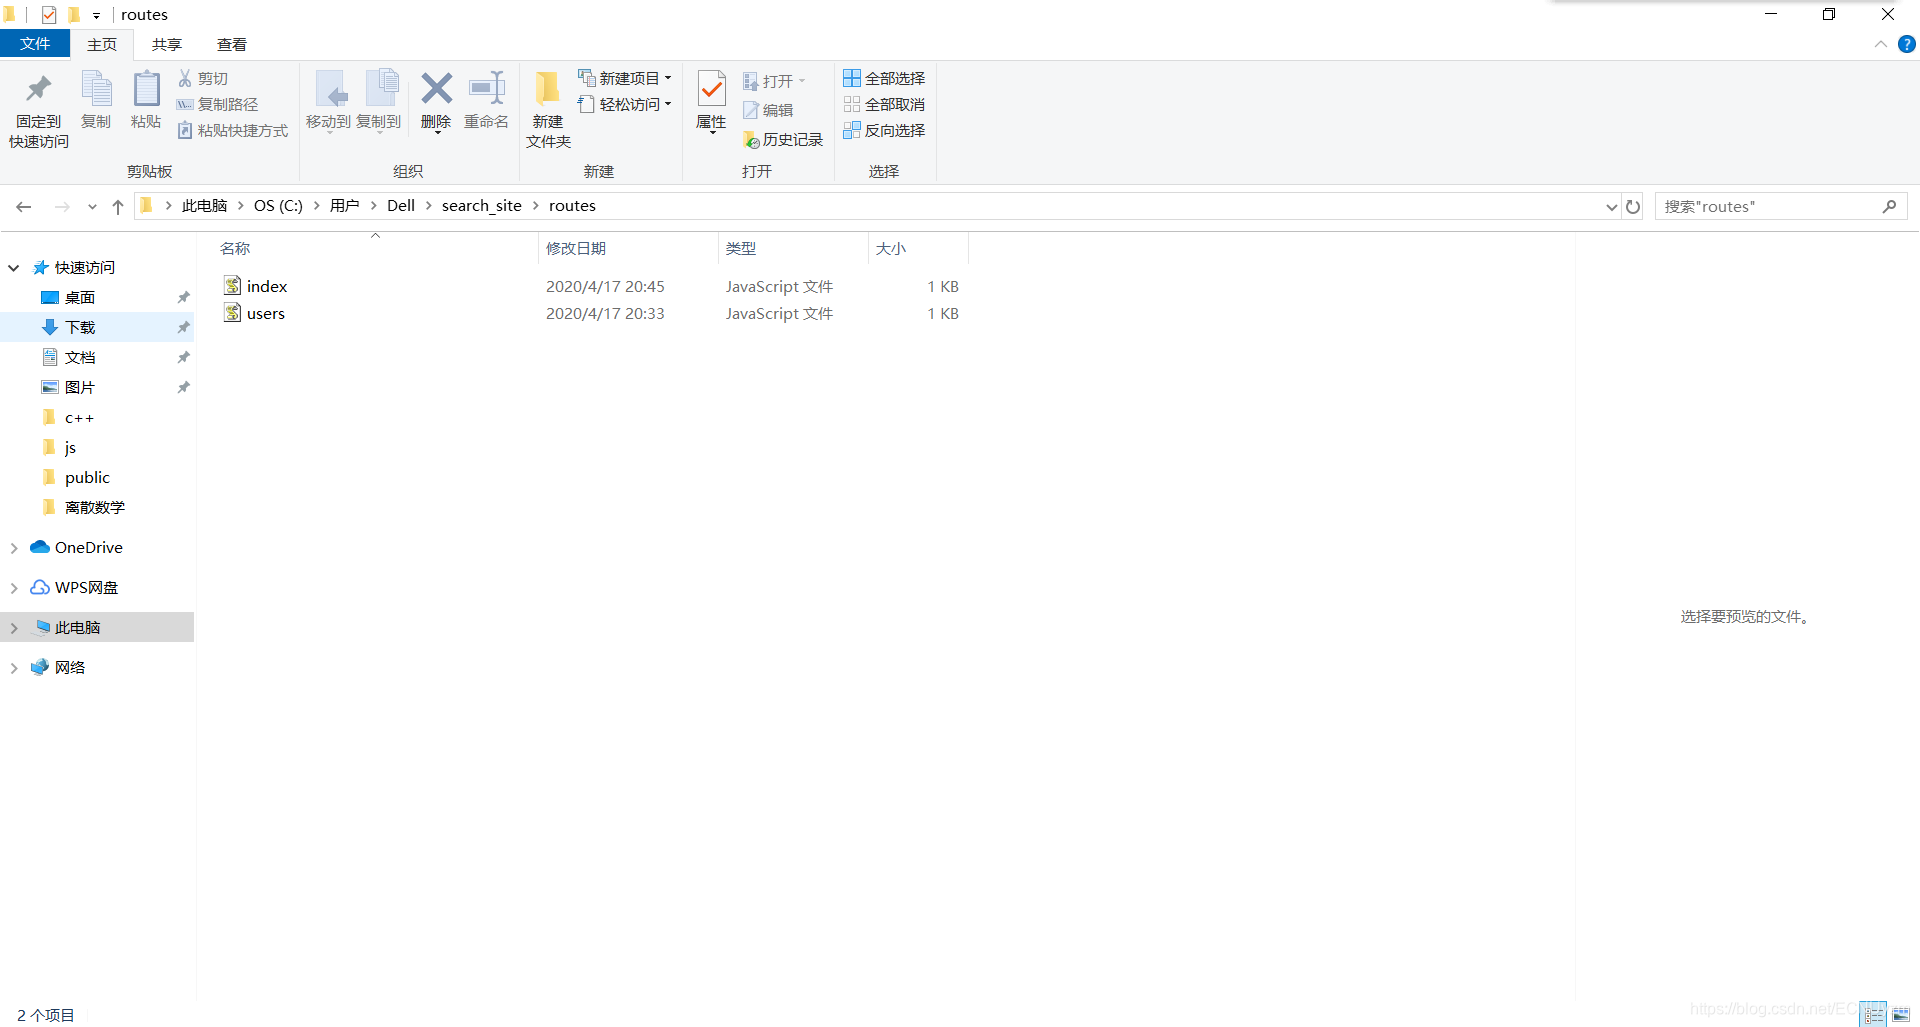Click the Properties (属性) checkmark icon
The image size is (1920, 1027).
711,89
